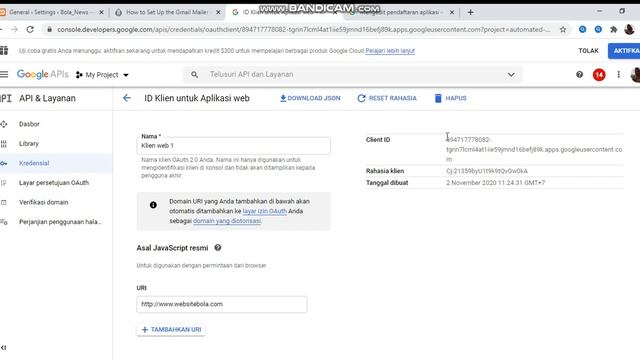Select Kredensial in the sidebar
Image resolution: width=640 pixels, height=360 pixels.
pyautogui.click(x=56, y=163)
